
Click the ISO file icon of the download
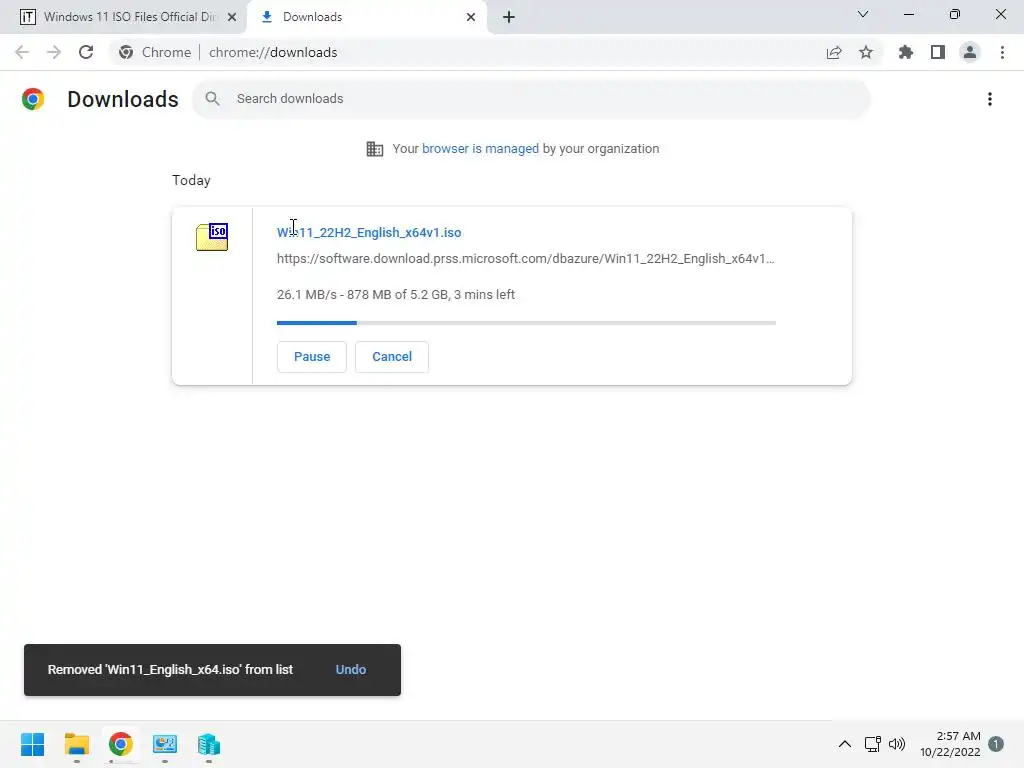click(212, 236)
